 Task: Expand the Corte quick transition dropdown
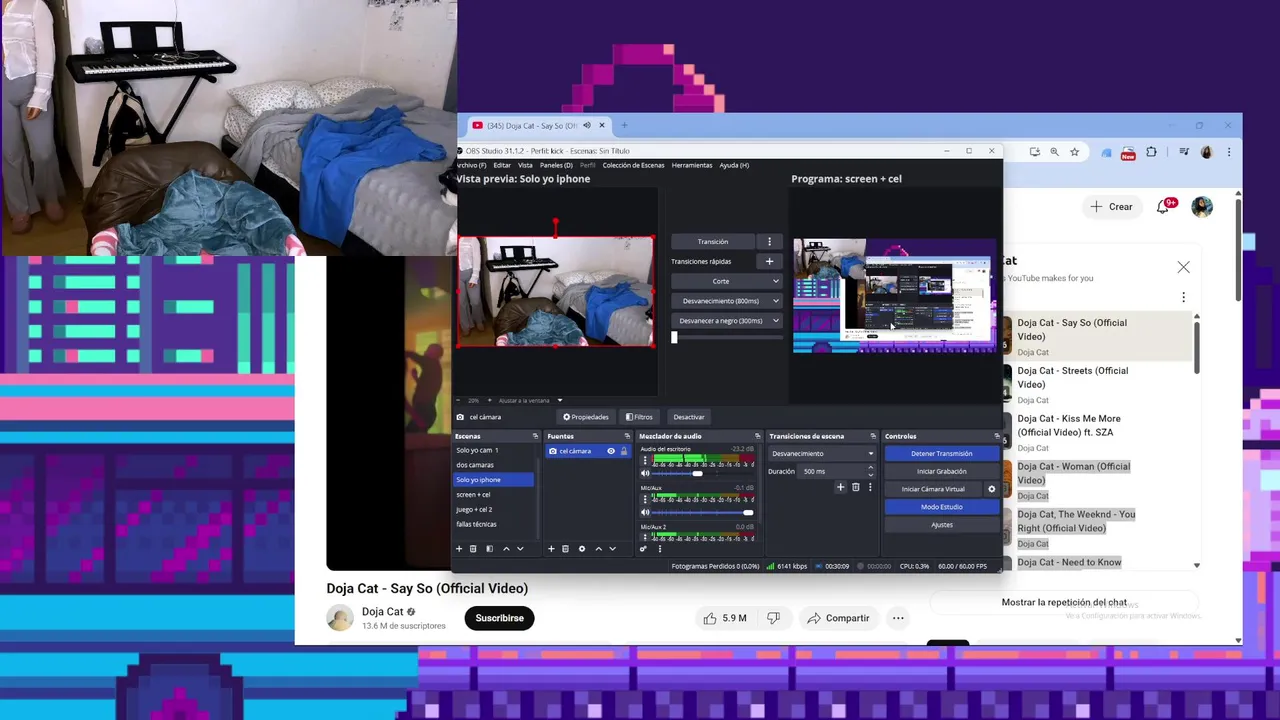(776, 281)
